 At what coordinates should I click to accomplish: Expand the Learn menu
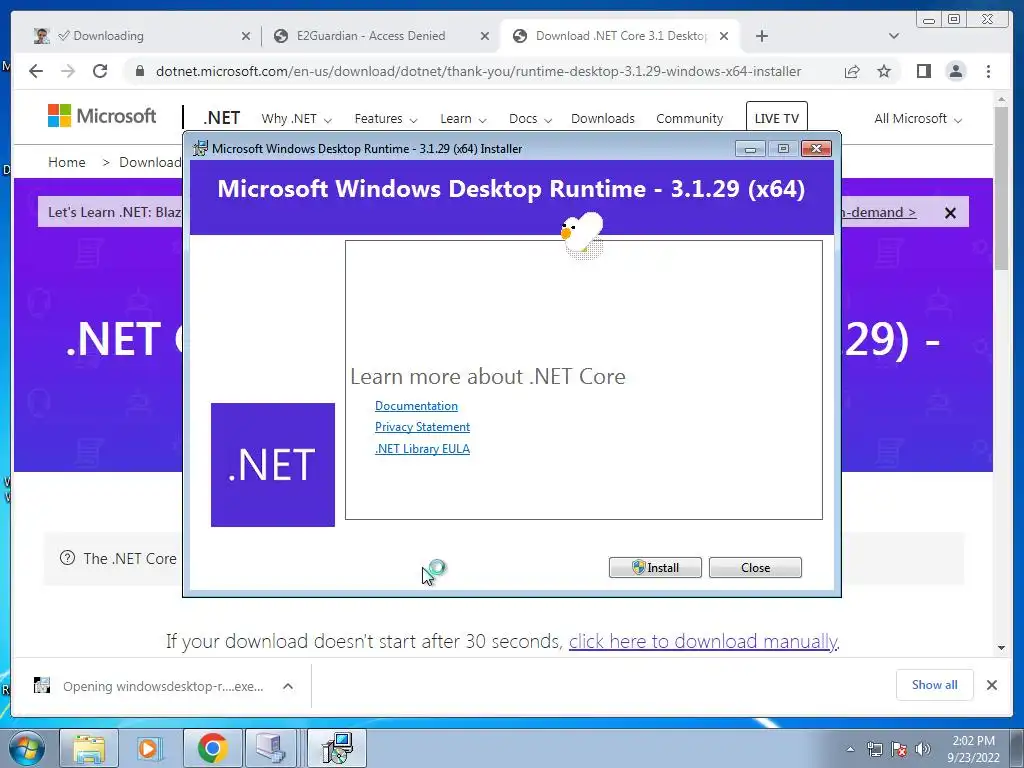tap(463, 119)
